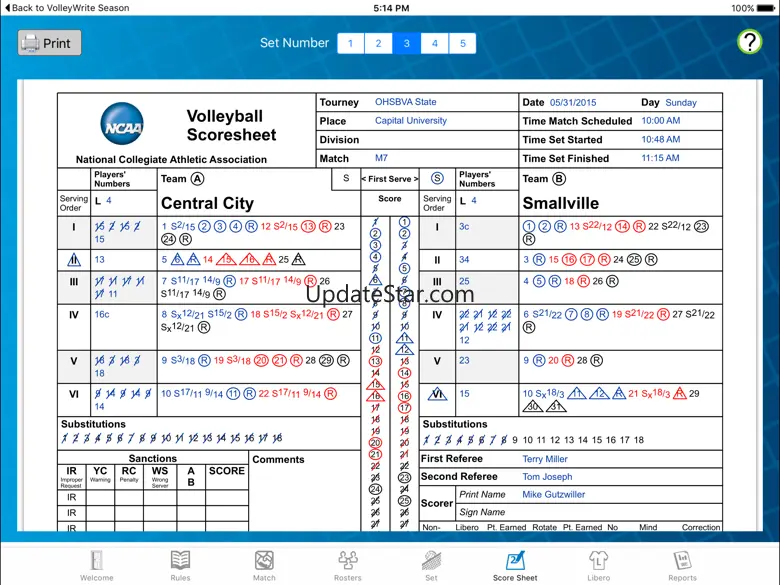Click first referee Terry Miller
The width and height of the screenshot is (780, 585).
545,459
